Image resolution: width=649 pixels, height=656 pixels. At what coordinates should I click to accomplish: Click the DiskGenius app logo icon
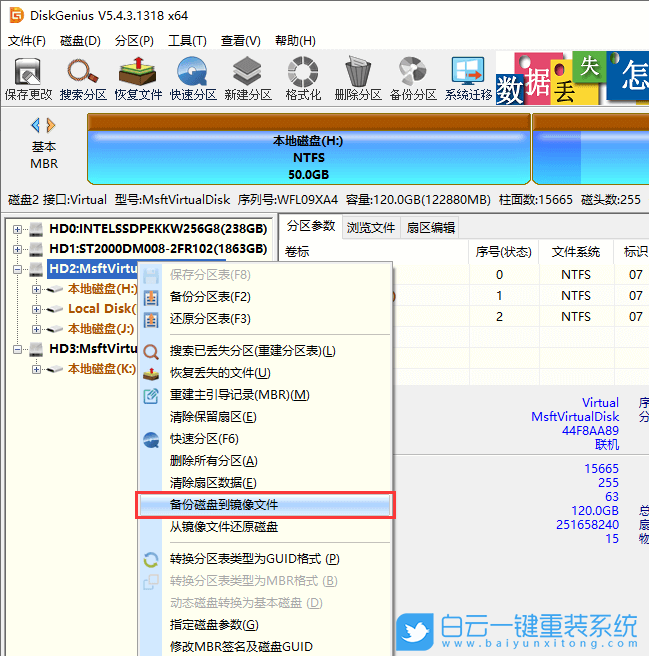(17, 15)
